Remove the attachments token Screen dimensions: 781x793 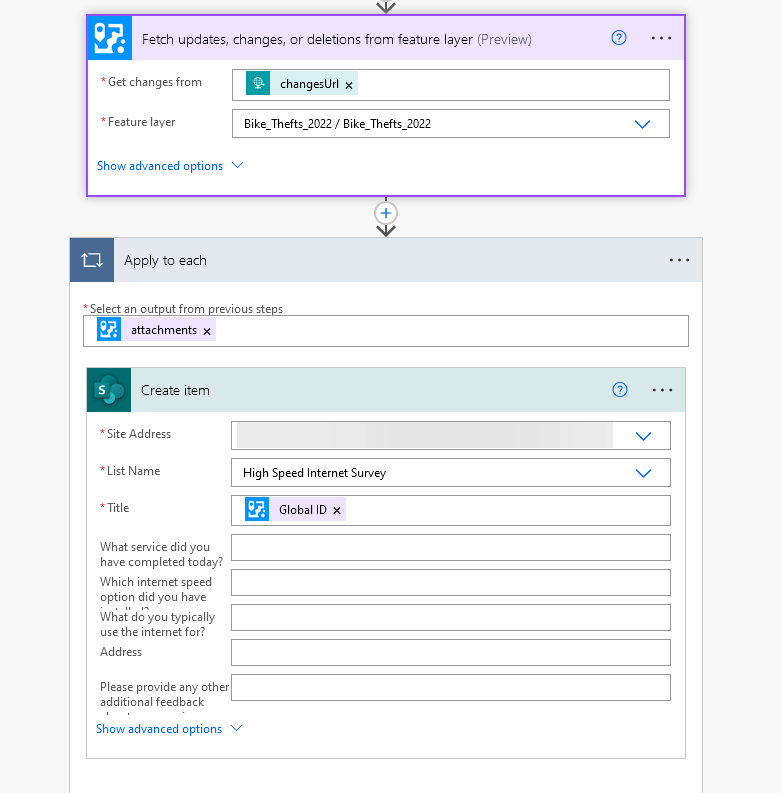pyautogui.click(x=207, y=331)
